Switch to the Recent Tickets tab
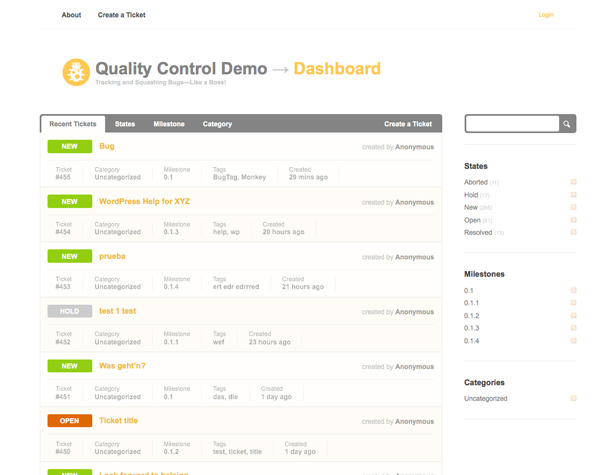 pos(73,124)
